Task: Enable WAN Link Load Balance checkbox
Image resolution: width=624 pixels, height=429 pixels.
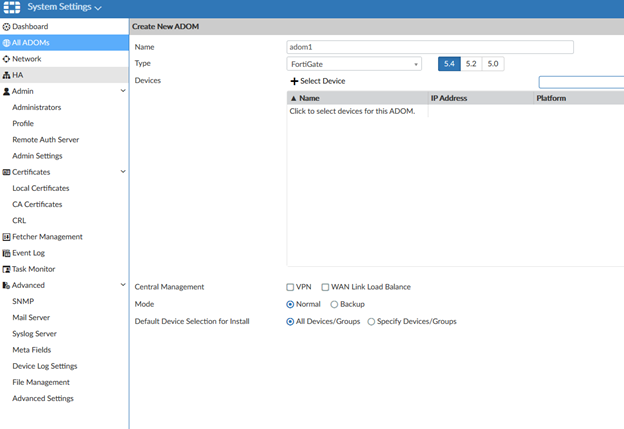Action: pos(326,287)
